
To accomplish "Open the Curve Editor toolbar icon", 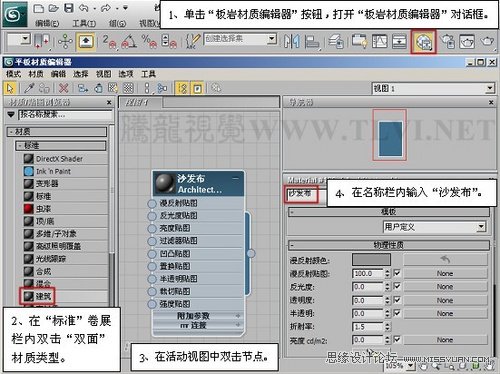I will point(380,42).
